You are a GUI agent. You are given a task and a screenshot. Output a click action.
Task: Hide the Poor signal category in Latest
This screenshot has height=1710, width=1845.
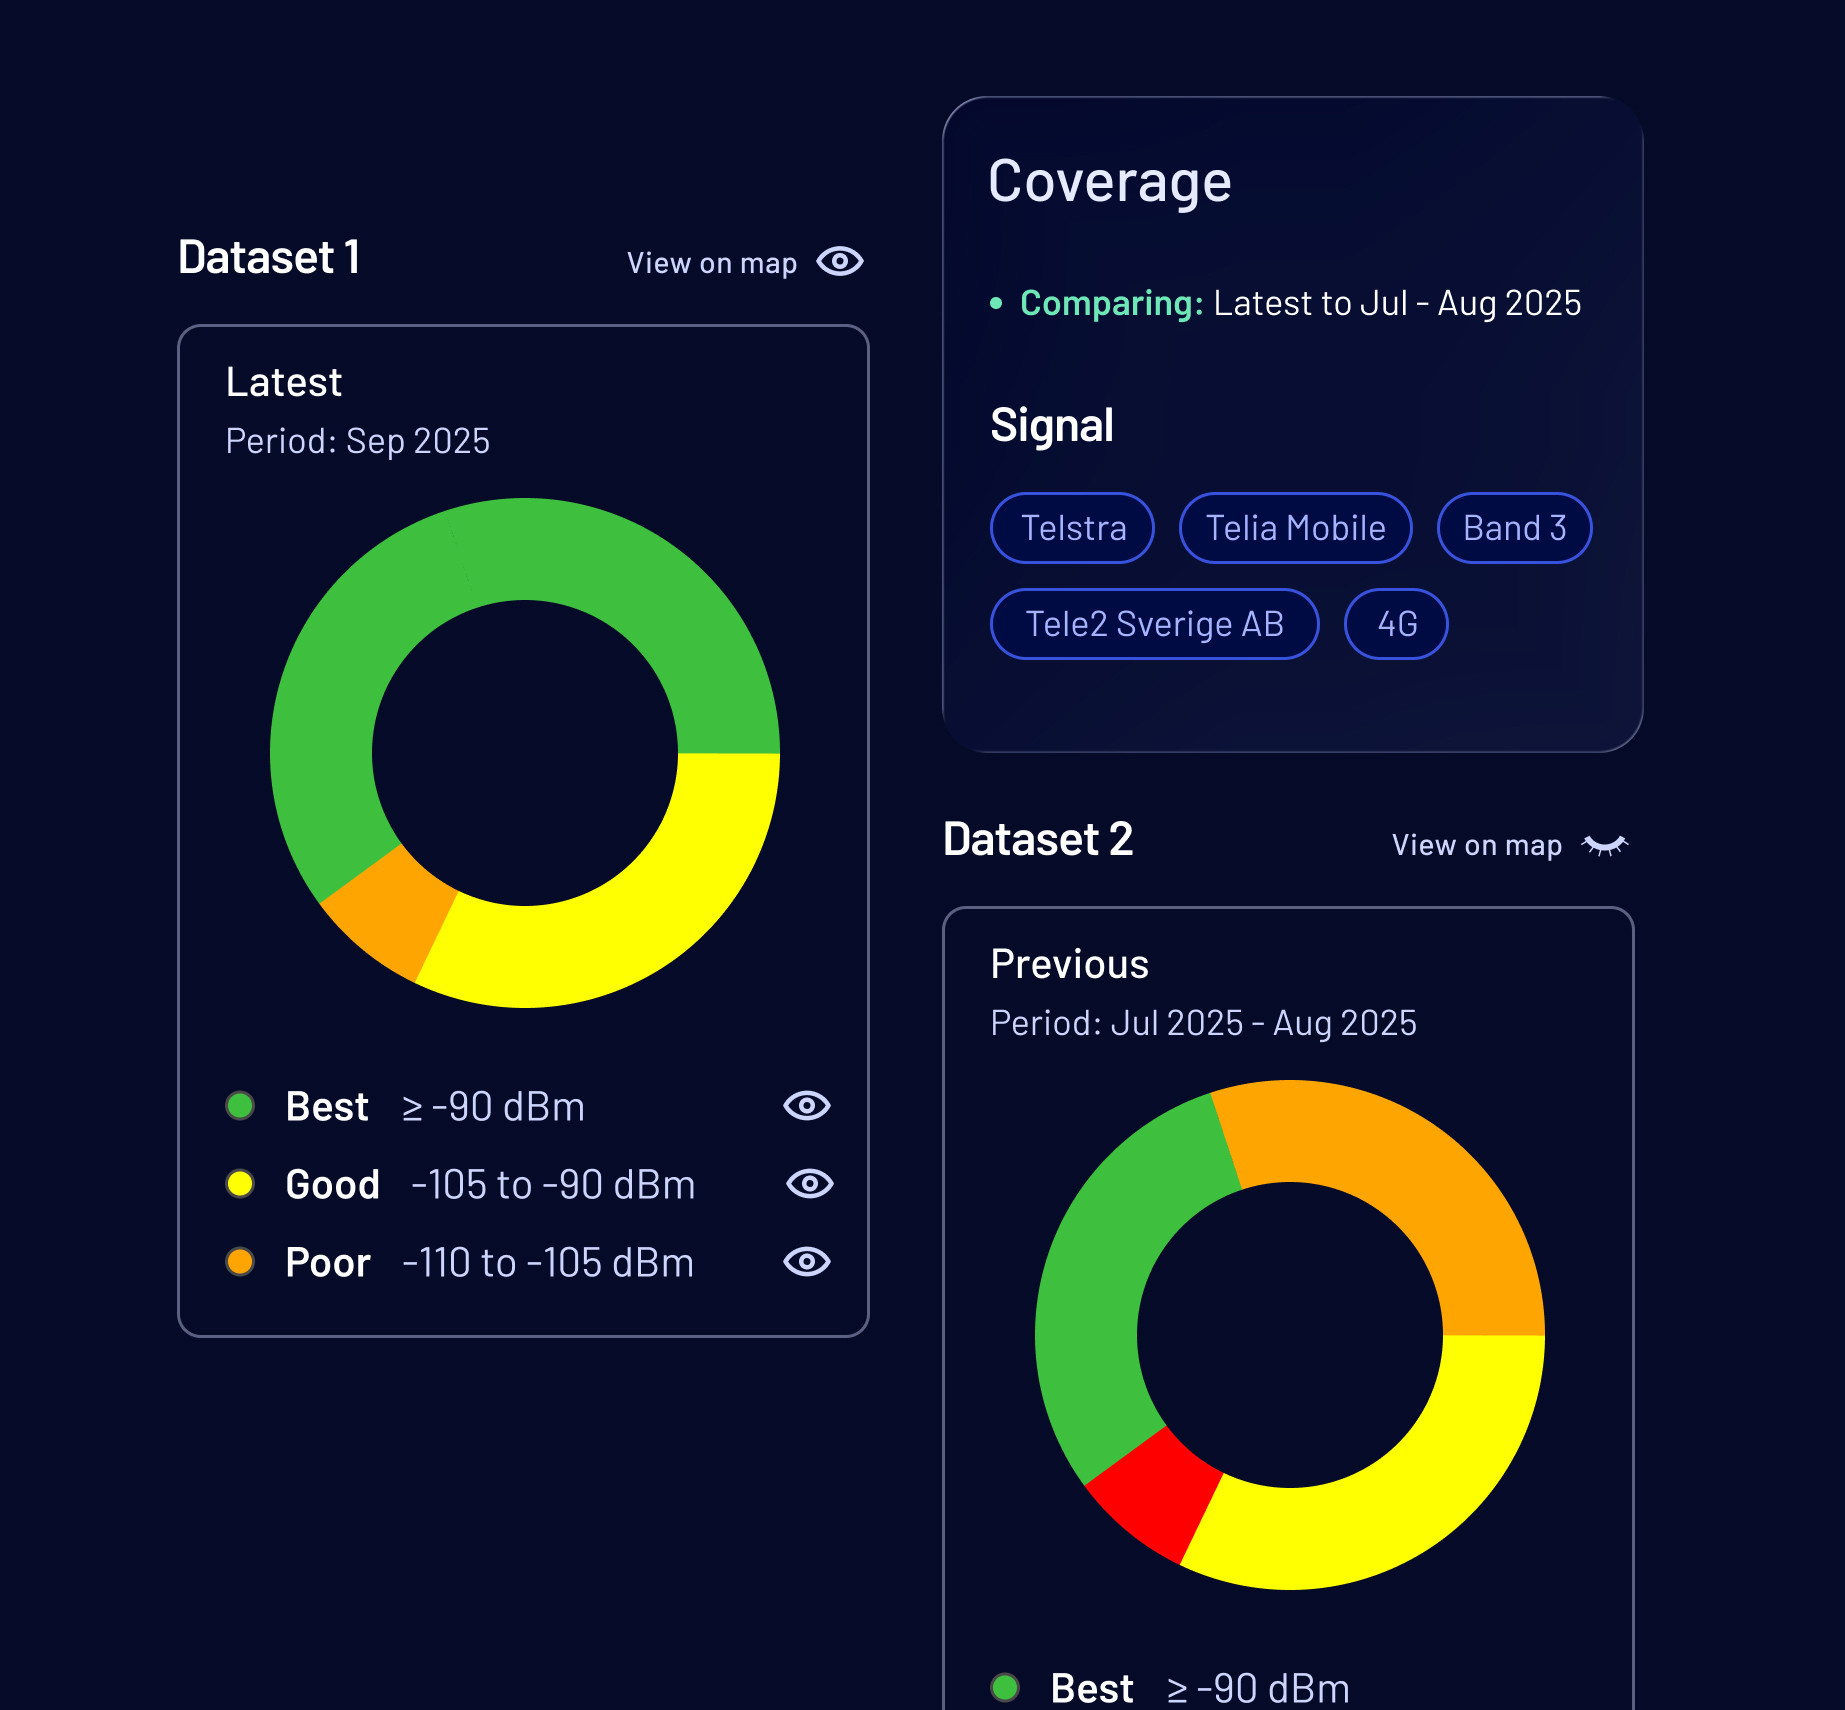(x=807, y=1262)
